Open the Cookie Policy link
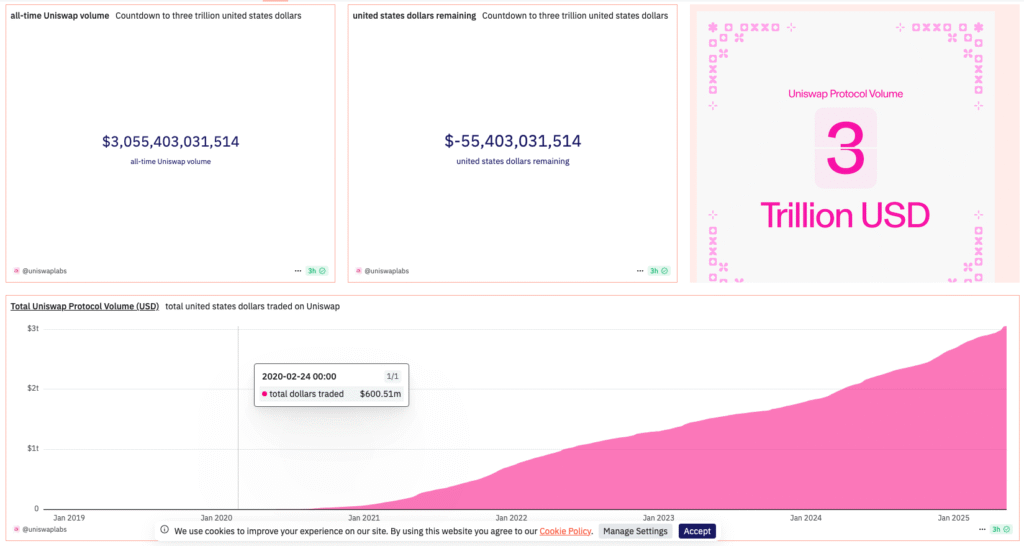 565,531
